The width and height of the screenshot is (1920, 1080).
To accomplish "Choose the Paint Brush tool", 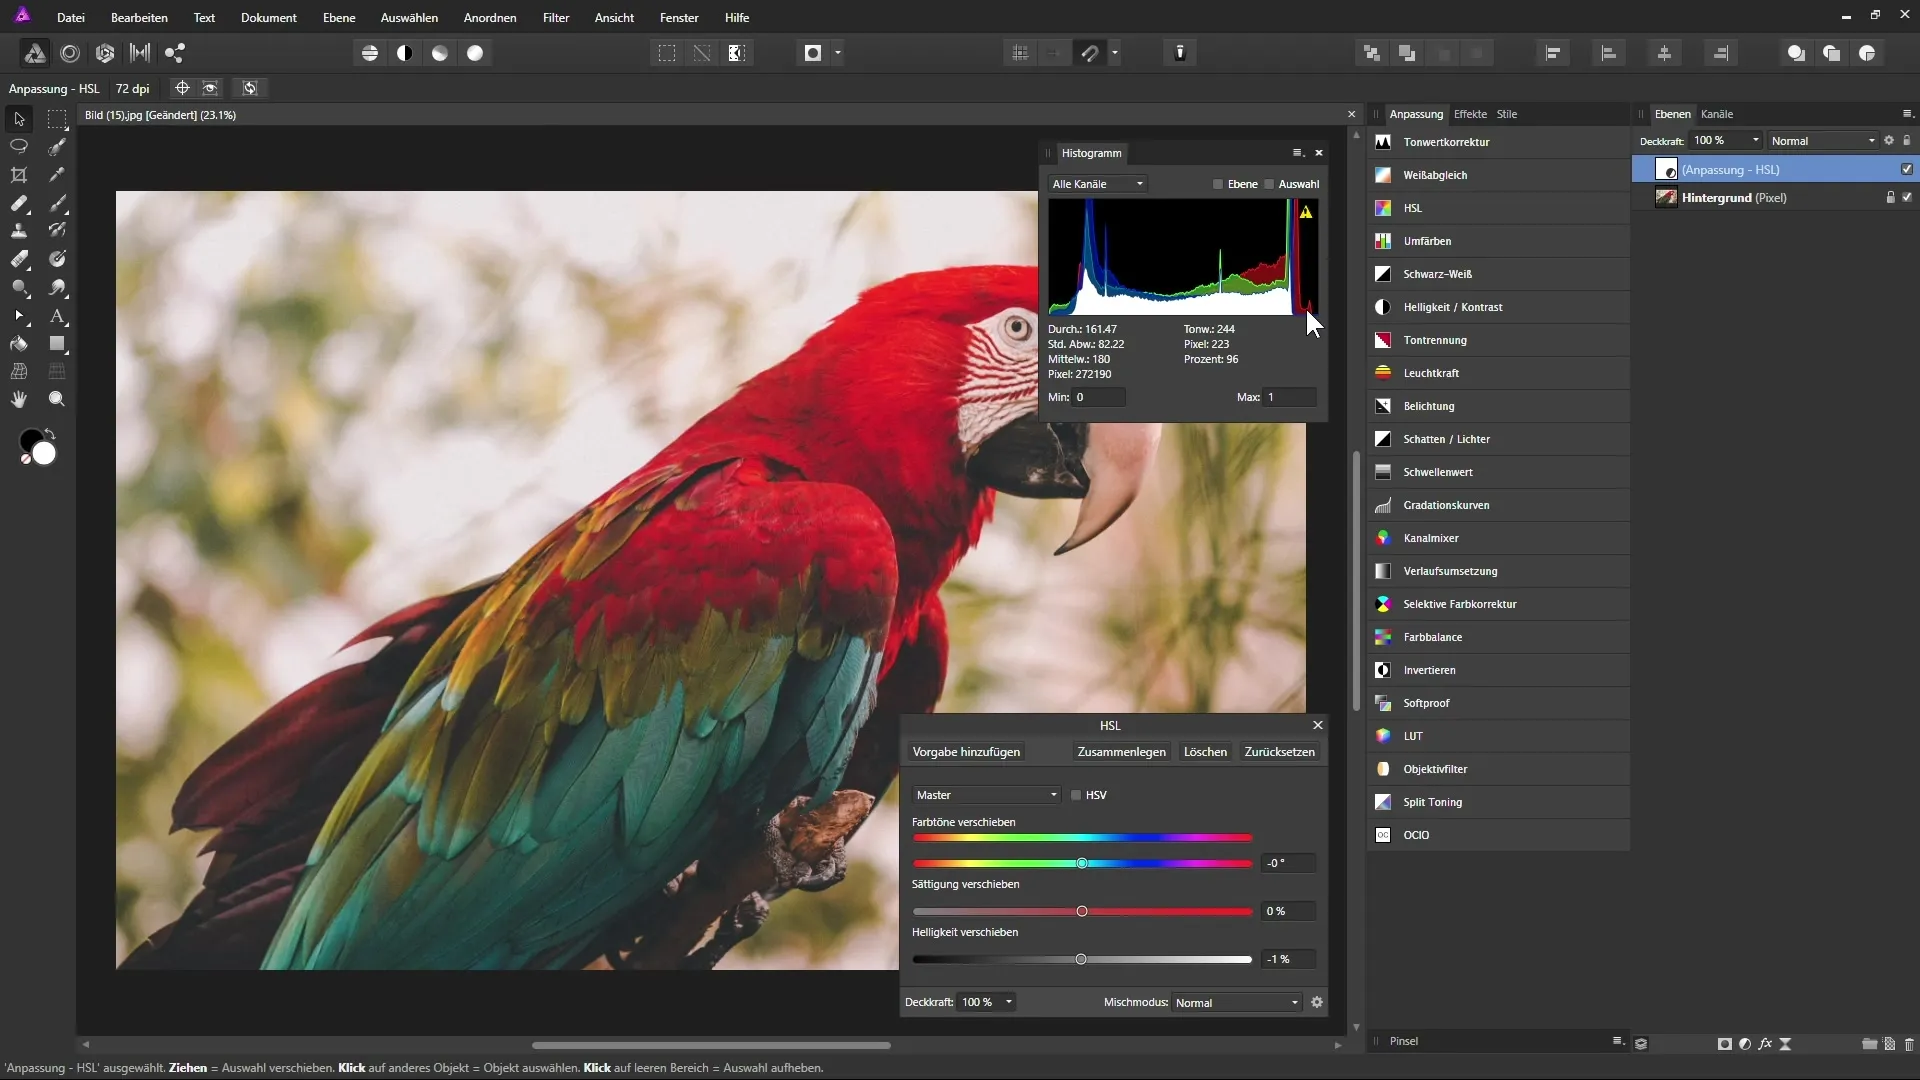I will click(x=57, y=203).
